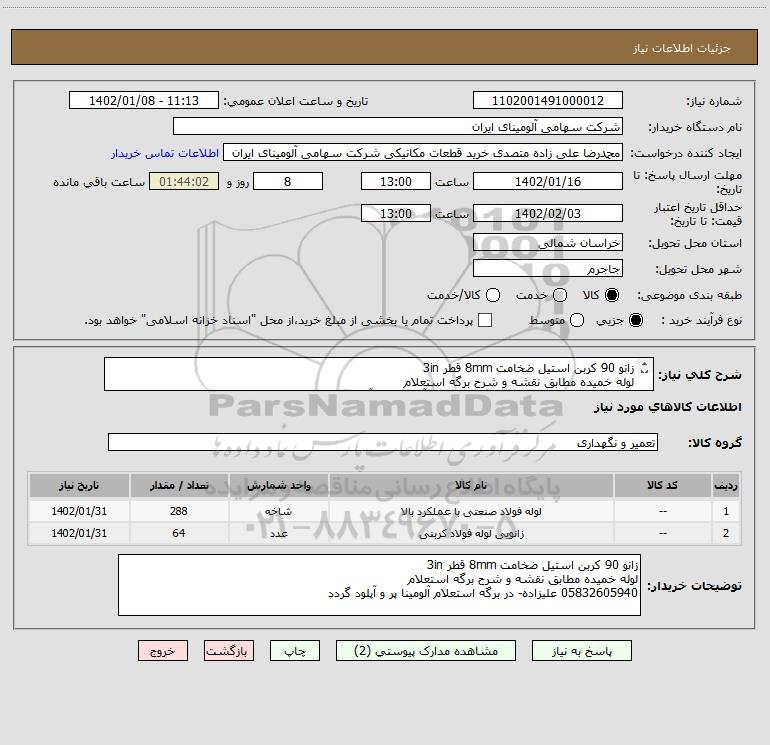Click the remaining days field showing 8
Image resolution: width=770 pixels, height=745 pixels.
288,182
